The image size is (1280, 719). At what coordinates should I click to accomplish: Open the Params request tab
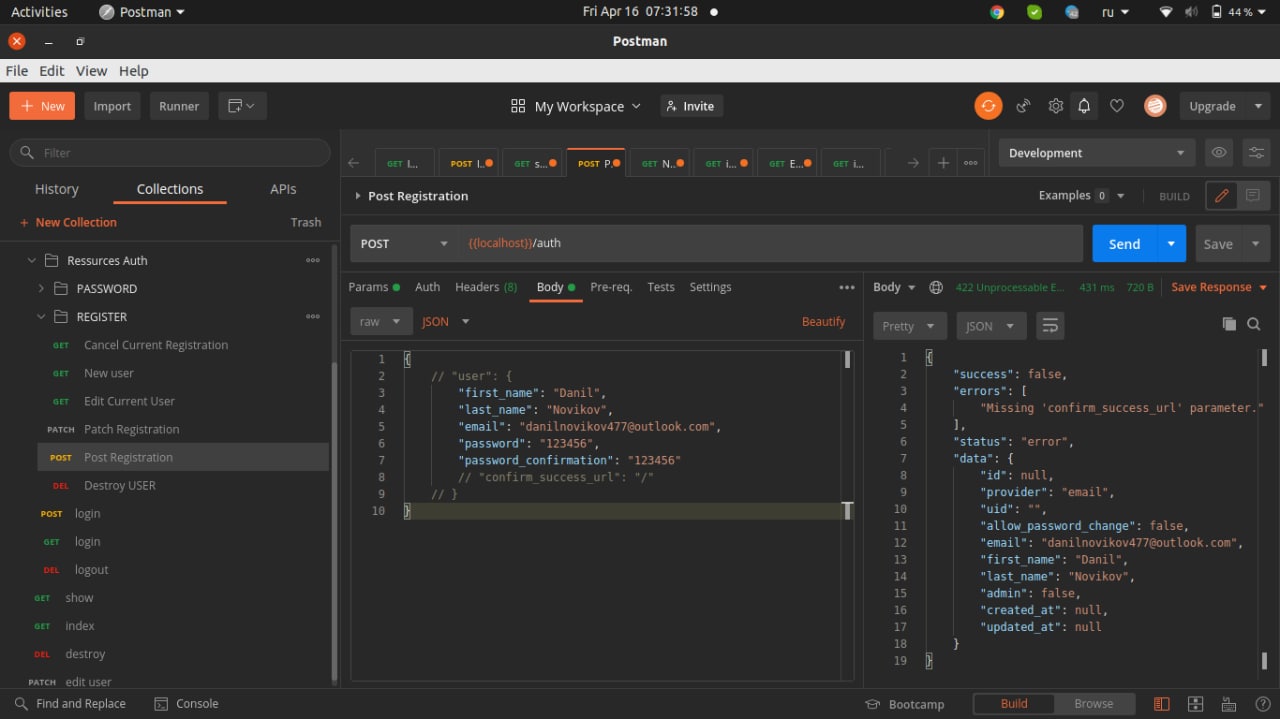(374, 287)
